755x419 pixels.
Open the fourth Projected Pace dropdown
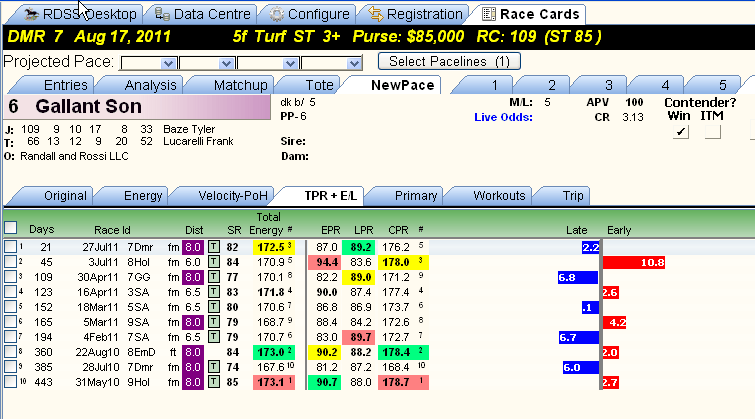(354, 64)
